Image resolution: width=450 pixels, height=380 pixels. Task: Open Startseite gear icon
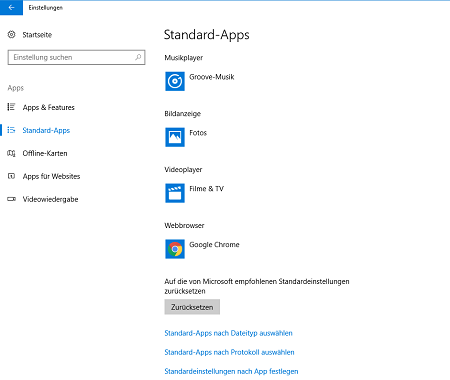(x=12, y=34)
